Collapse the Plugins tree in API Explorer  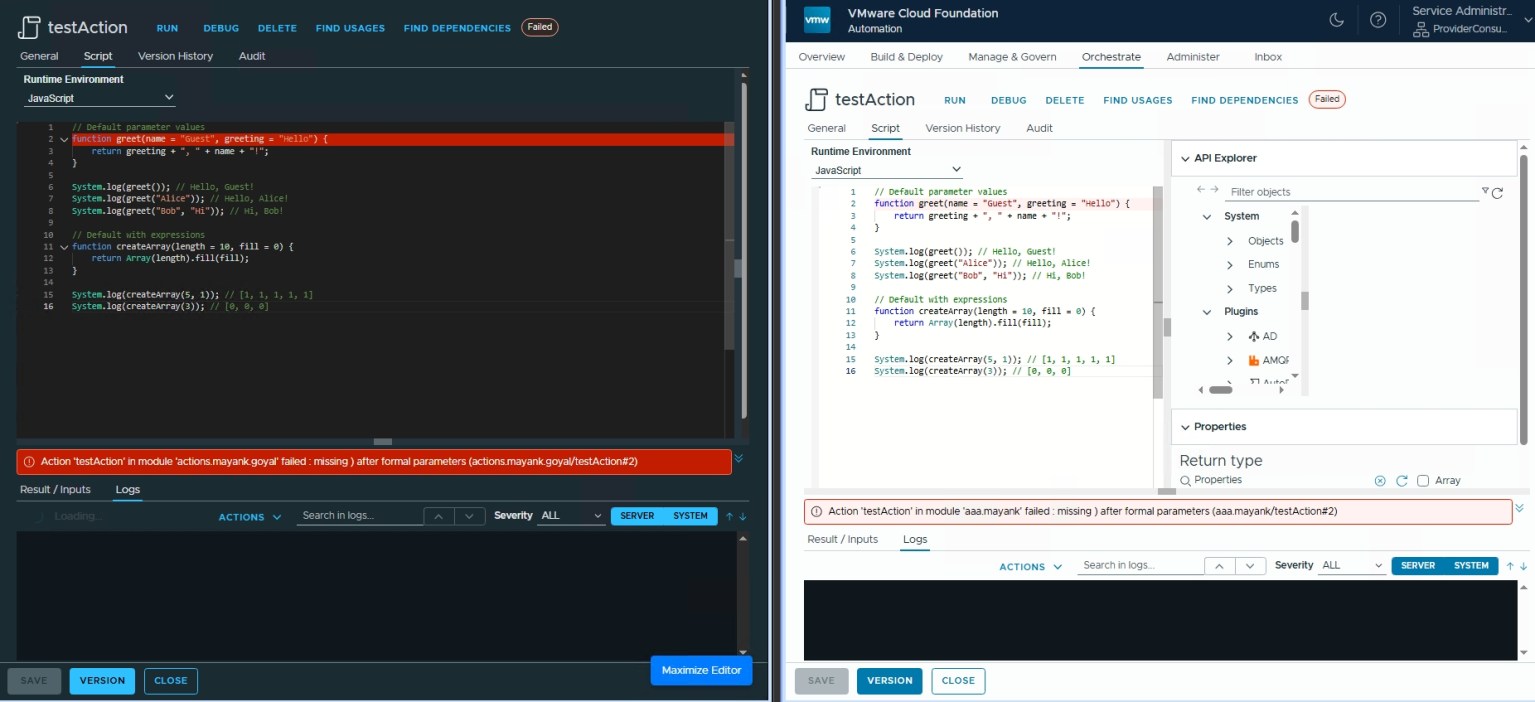pos(1207,311)
